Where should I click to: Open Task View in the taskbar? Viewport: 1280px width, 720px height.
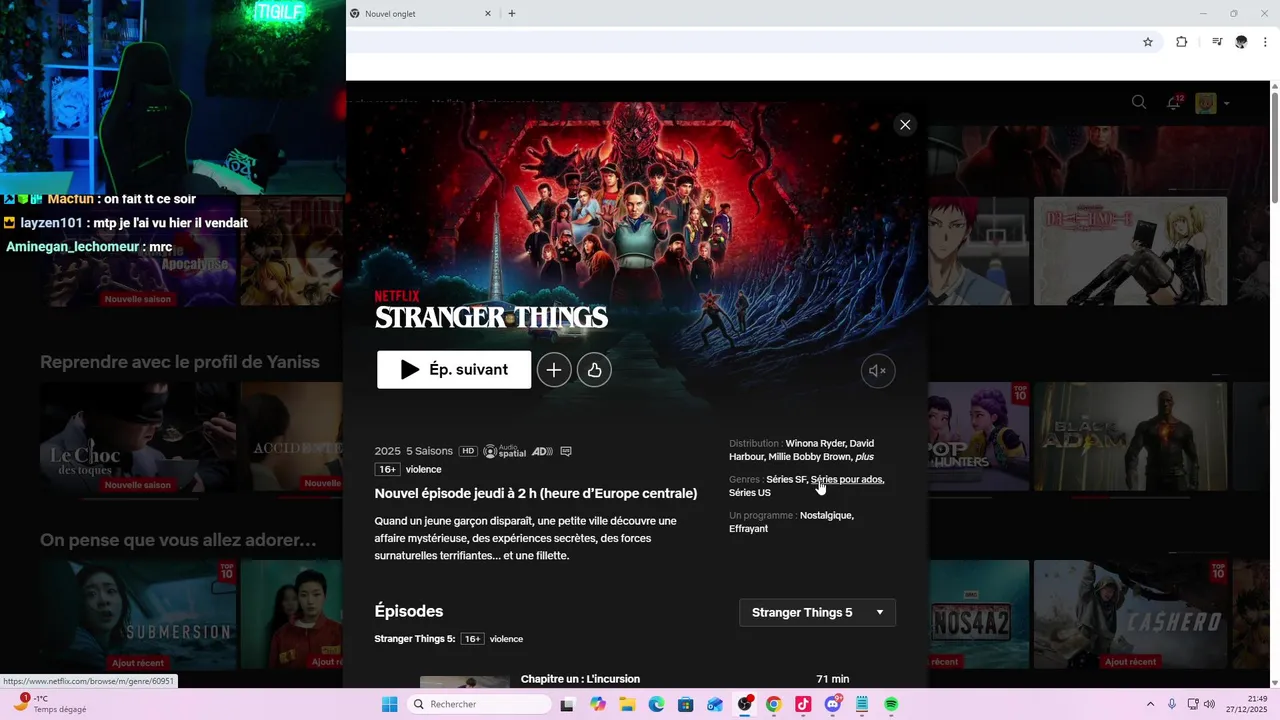568,705
